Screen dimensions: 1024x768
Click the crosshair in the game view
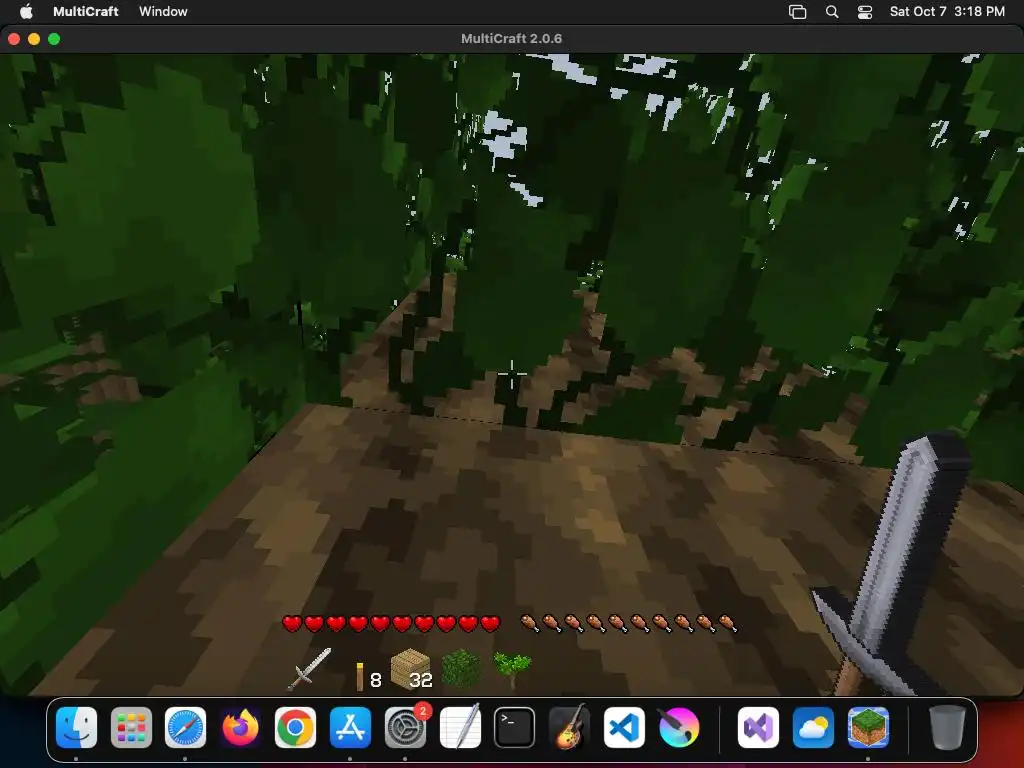(512, 374)
